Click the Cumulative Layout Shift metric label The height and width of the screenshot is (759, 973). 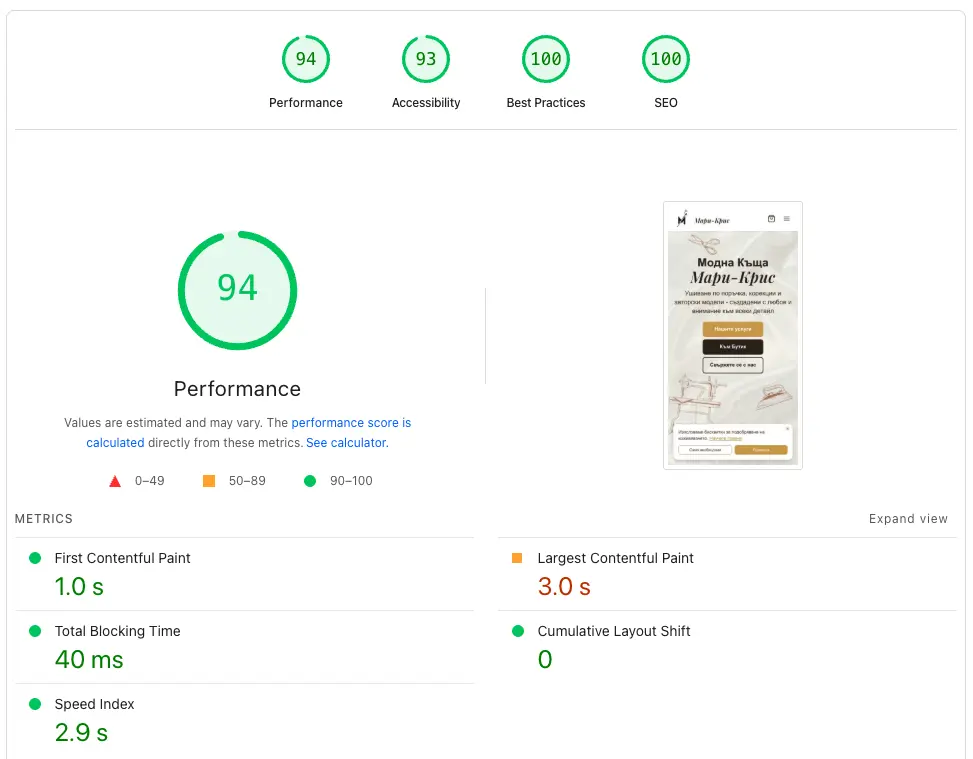614,631
